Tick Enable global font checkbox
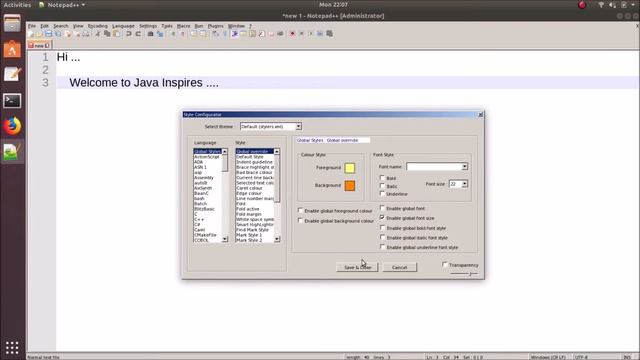Viewport: 640px width, 360px height. 382,208
